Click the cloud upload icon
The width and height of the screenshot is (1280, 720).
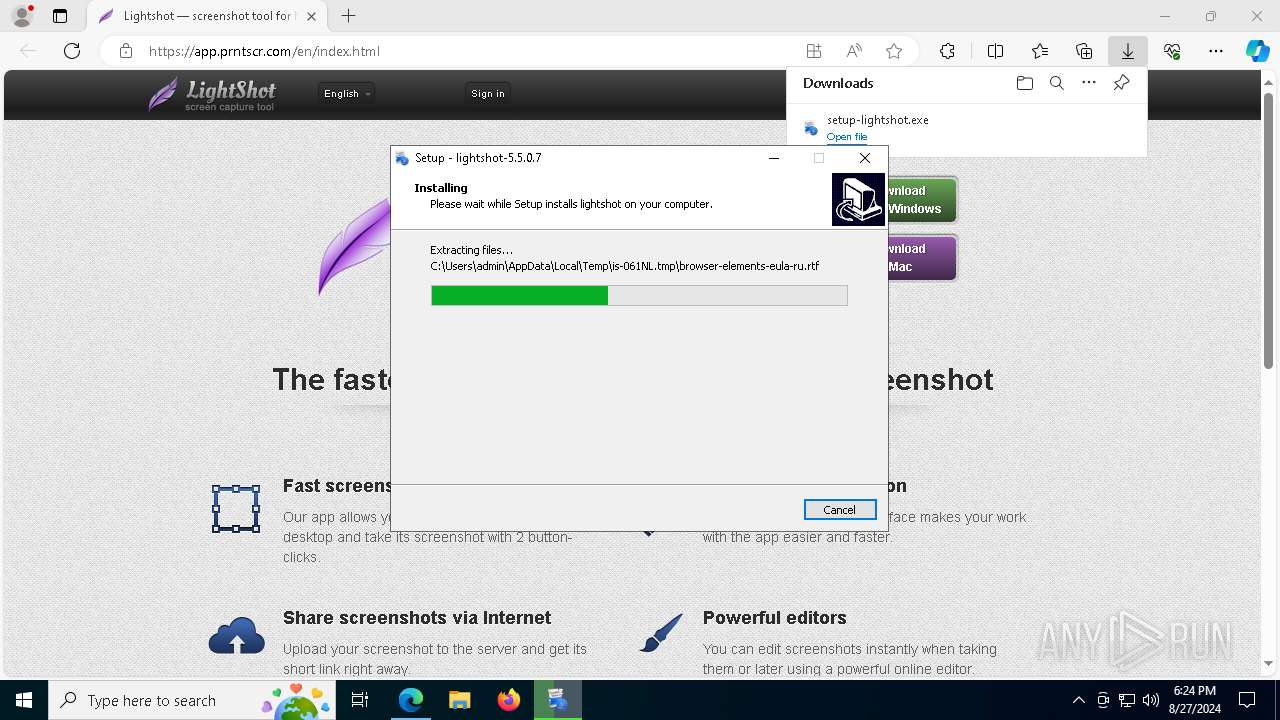237,635
